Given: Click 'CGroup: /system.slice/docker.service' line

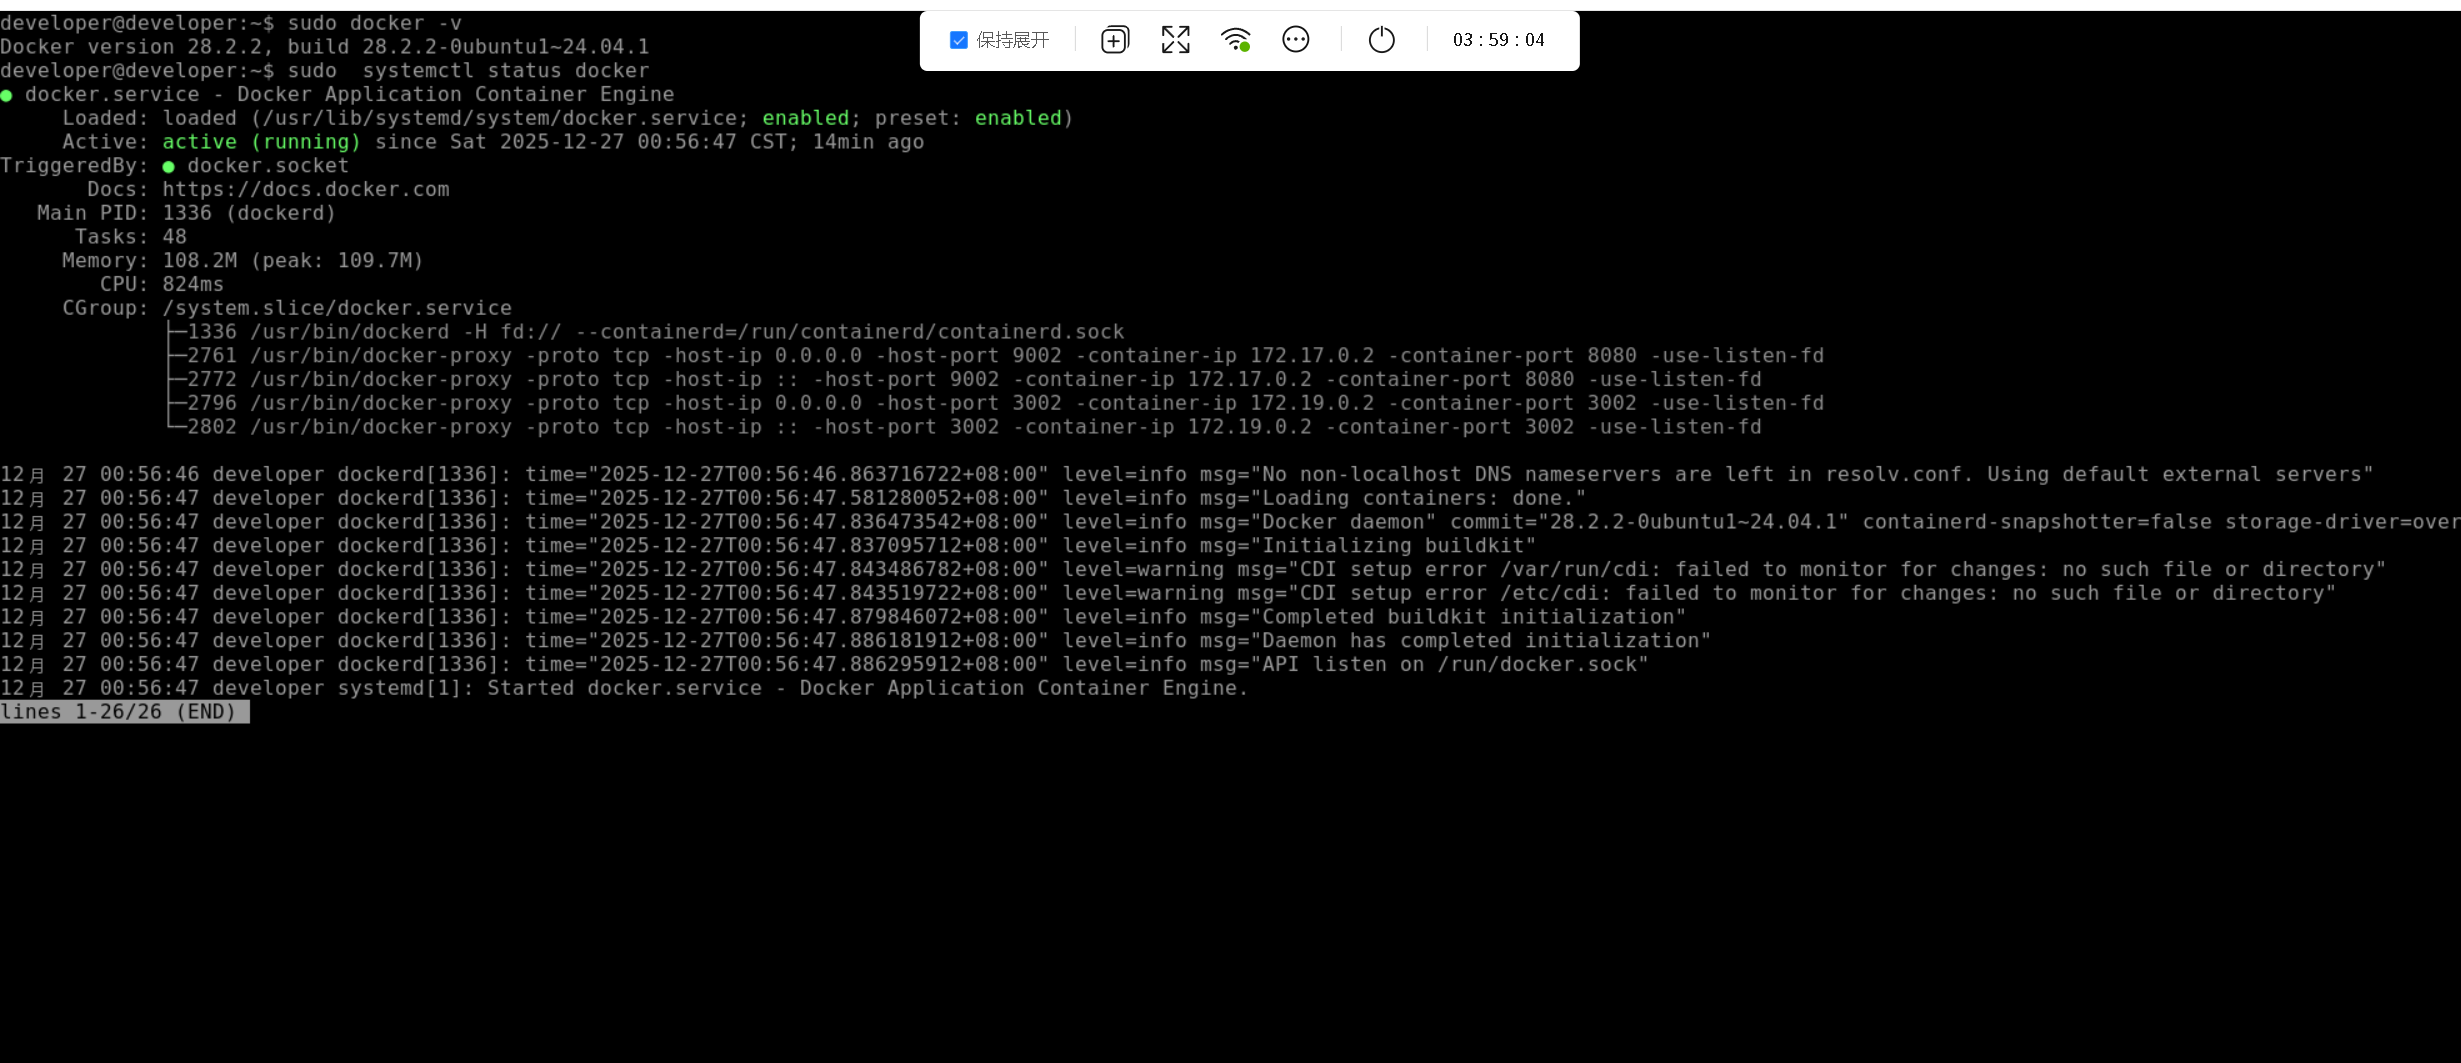Looking at the screenshot, I should click(x=287, y=308).
